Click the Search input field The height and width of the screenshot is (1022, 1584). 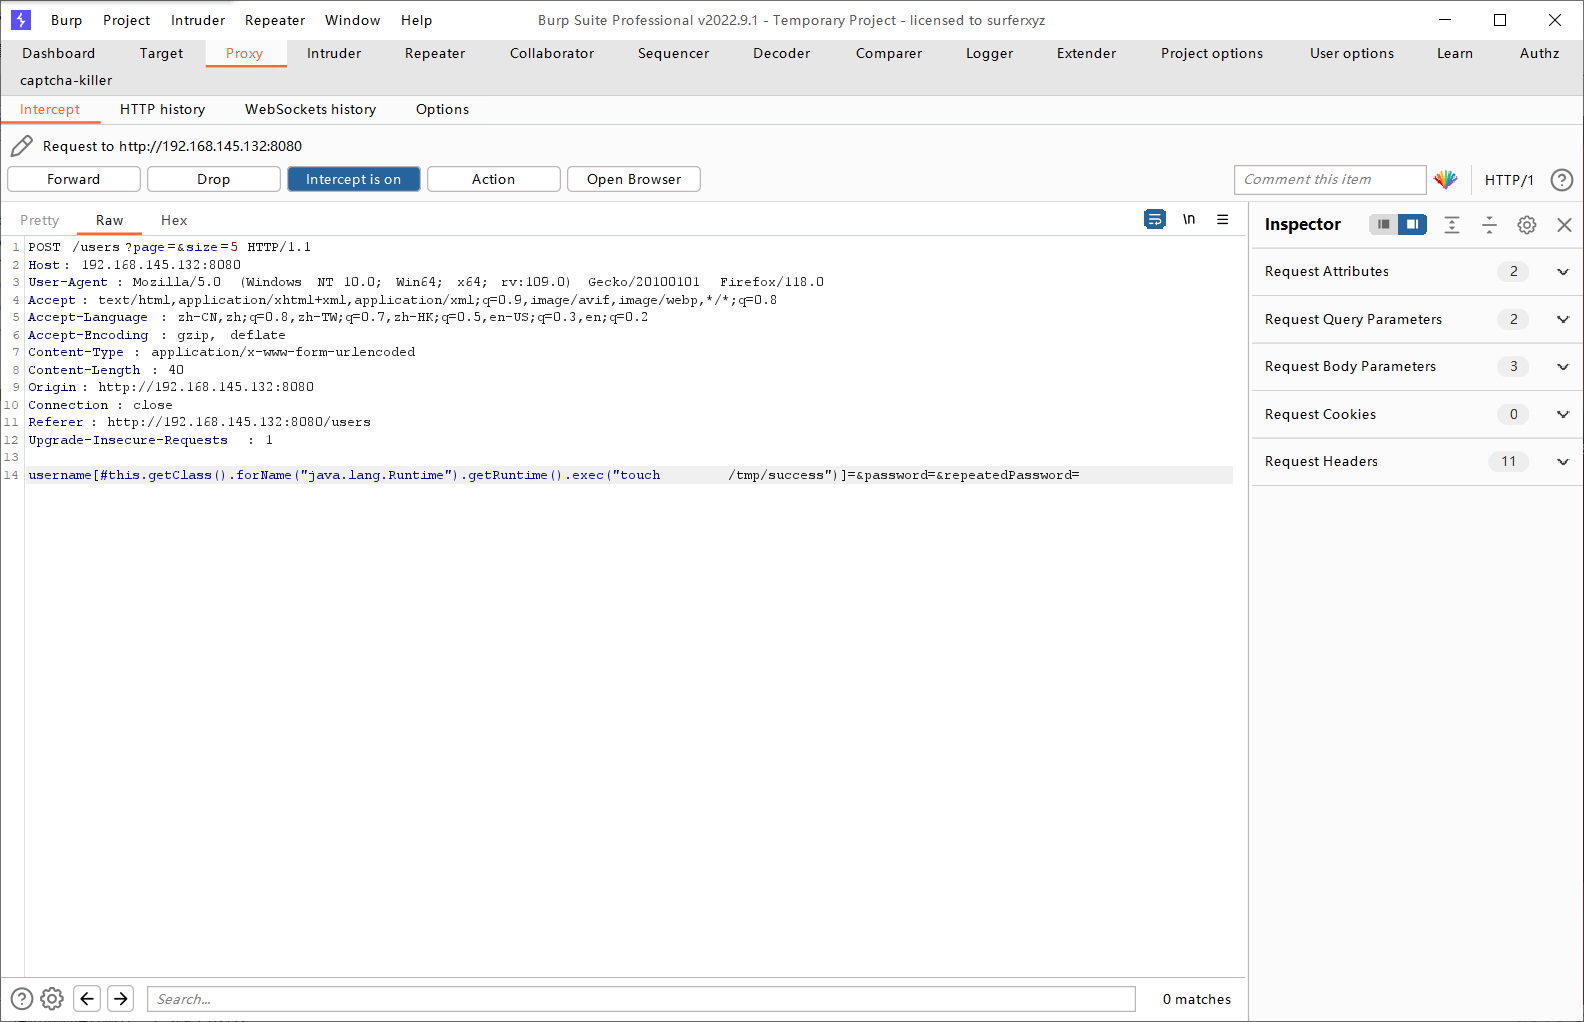[641, 999]
